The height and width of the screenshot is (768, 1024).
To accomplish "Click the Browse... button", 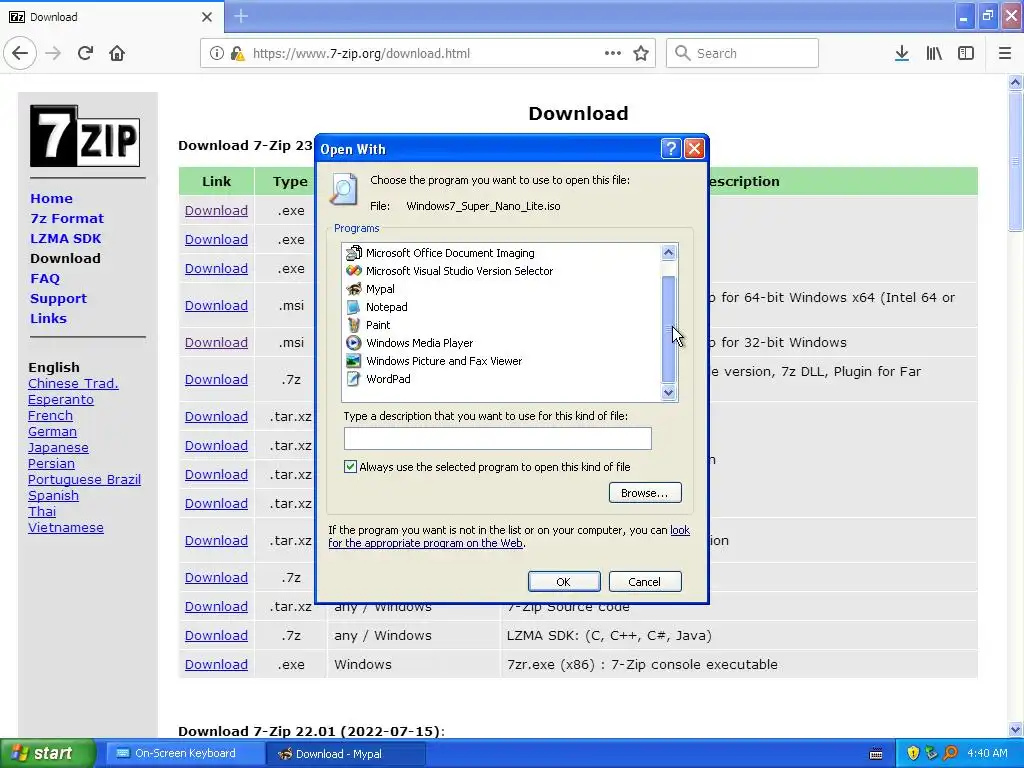I will pos(645,492).
